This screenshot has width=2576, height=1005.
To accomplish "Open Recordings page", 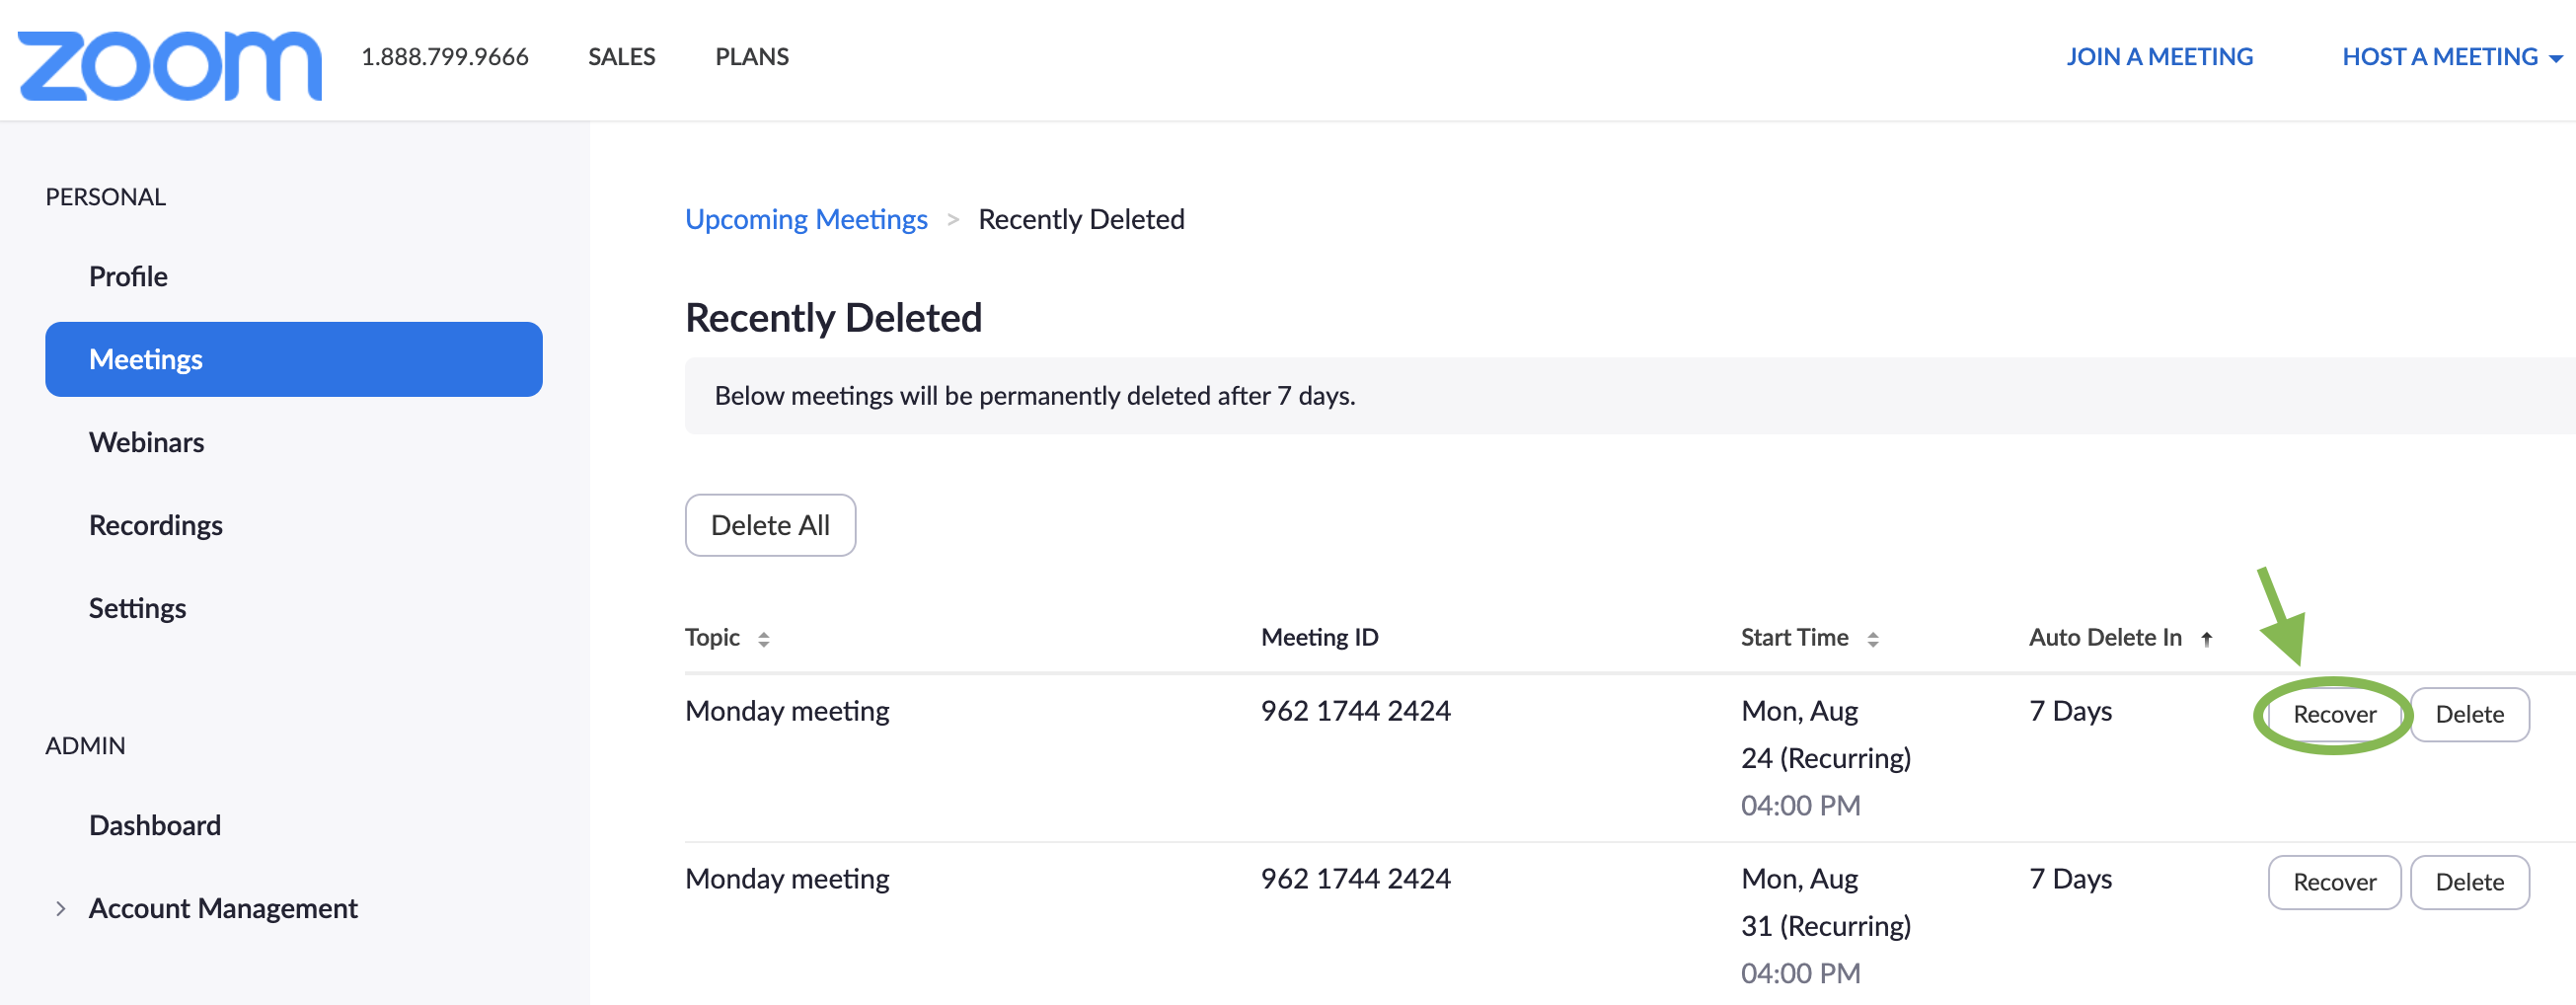I will tap(156, 525).
